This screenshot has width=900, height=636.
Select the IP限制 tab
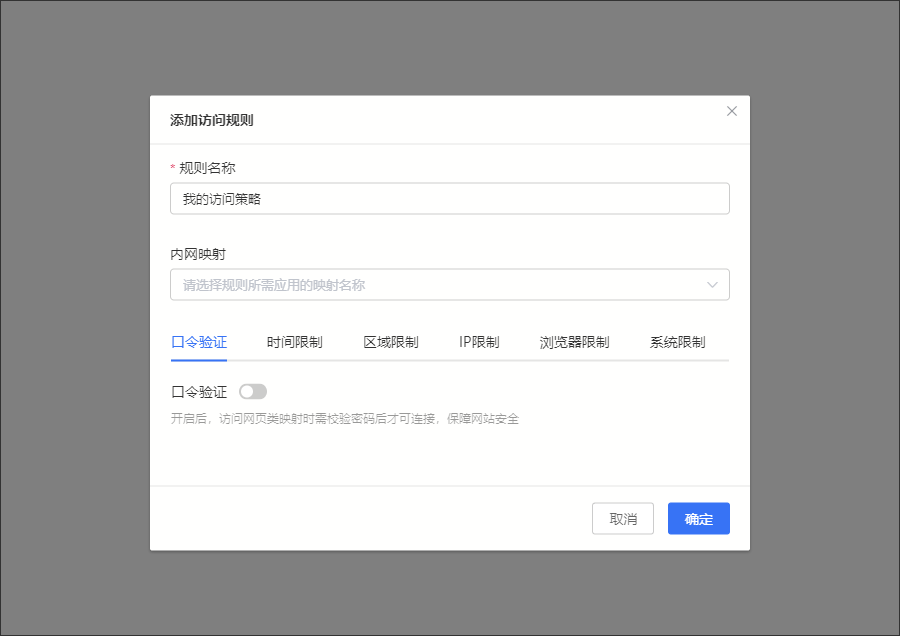pos(479,342)
